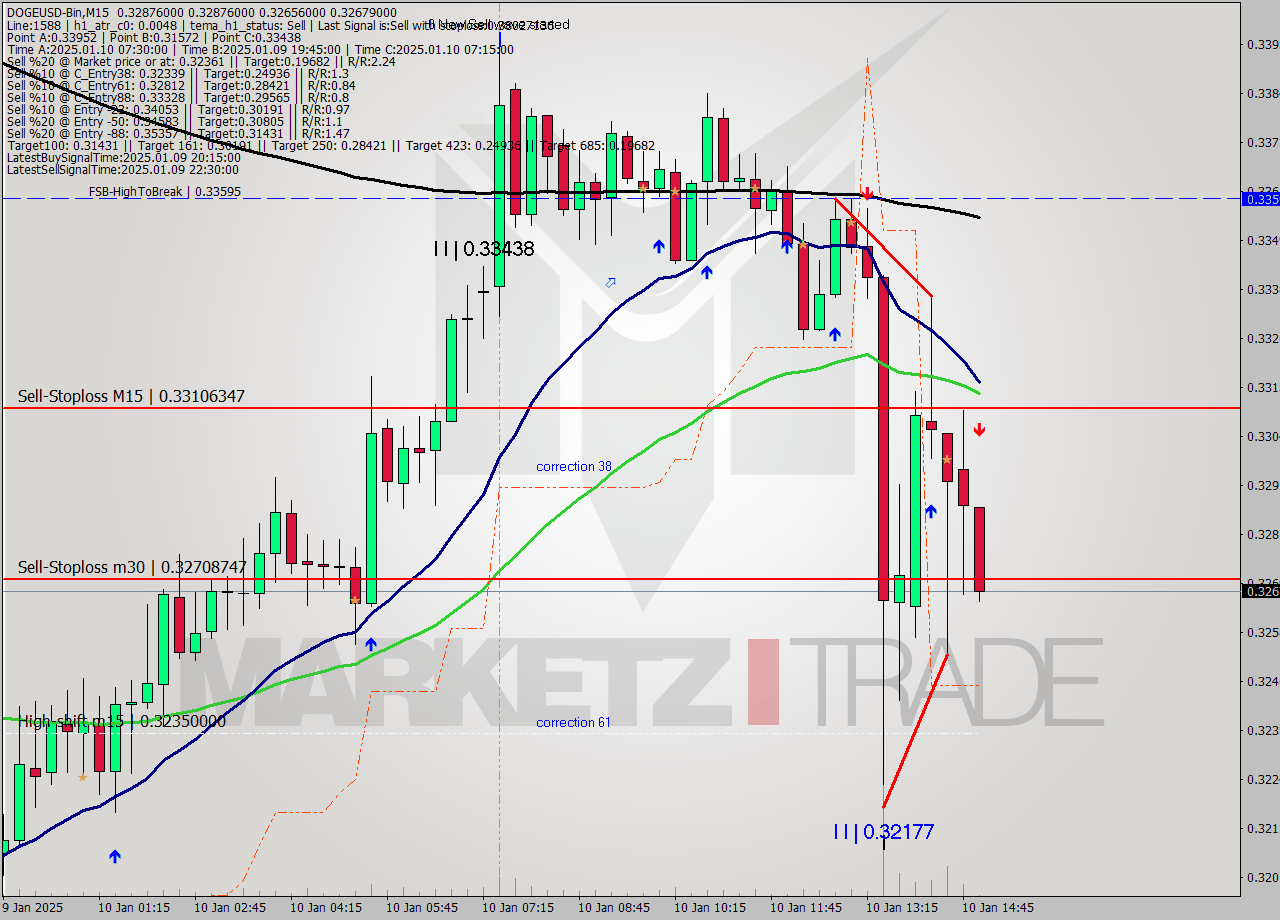Click the blue 0.335 price tag on the axis
The width and height of the screenshot is (1280, 920).
[x=1260, y=199]
